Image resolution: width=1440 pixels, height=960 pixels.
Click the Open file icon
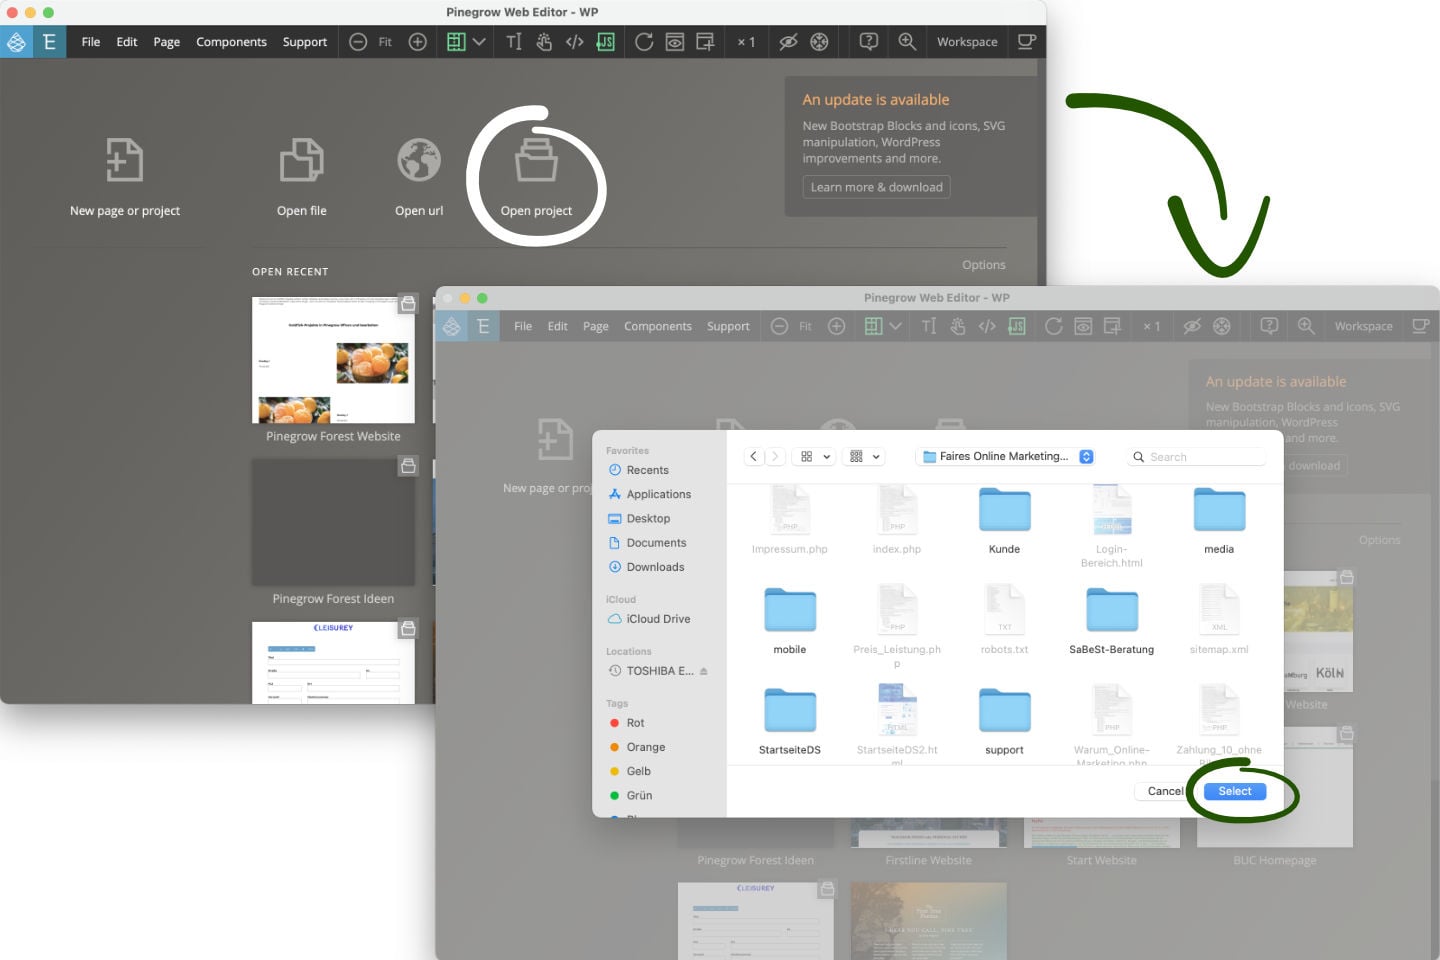tap(301, 160)
